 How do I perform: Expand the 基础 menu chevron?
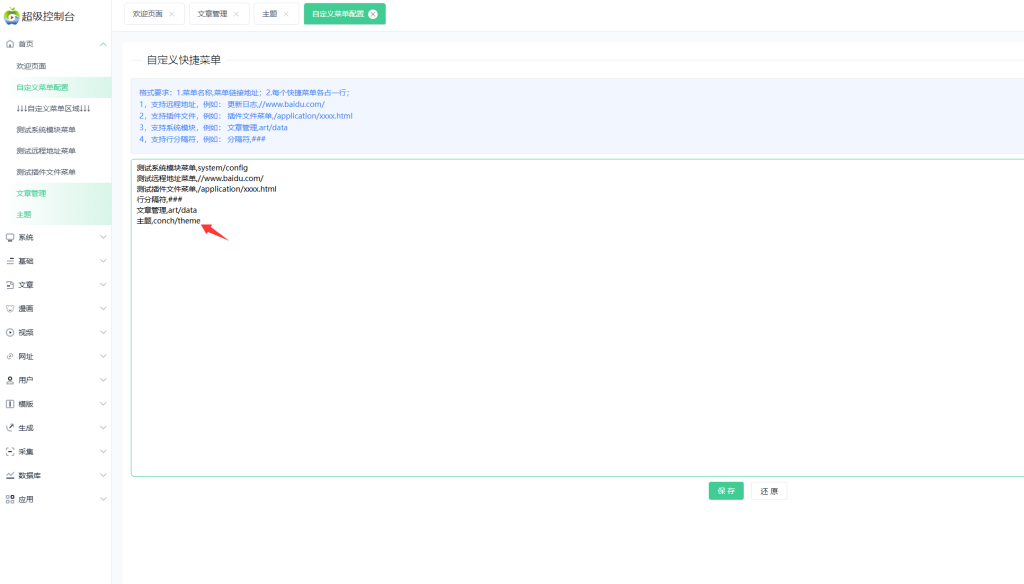pyautogui.click(x=103, y=261)
